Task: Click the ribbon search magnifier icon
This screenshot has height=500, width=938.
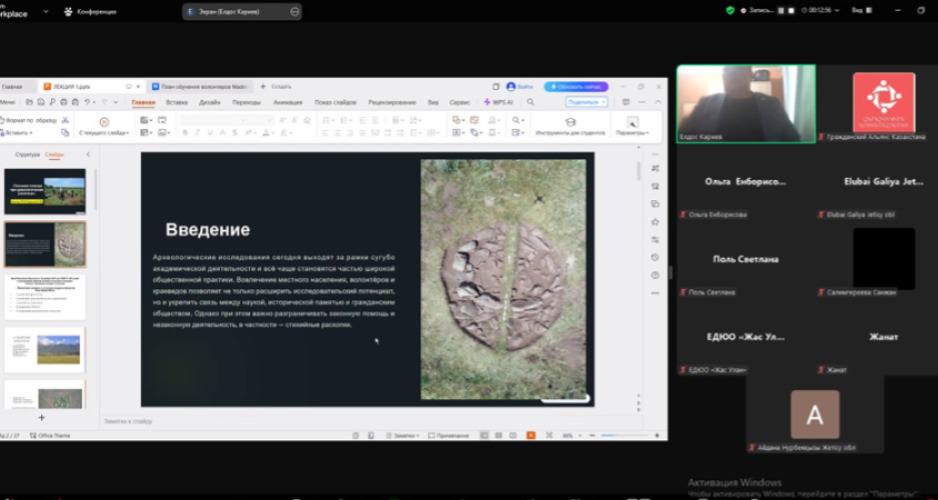Action: coord(530,102)
